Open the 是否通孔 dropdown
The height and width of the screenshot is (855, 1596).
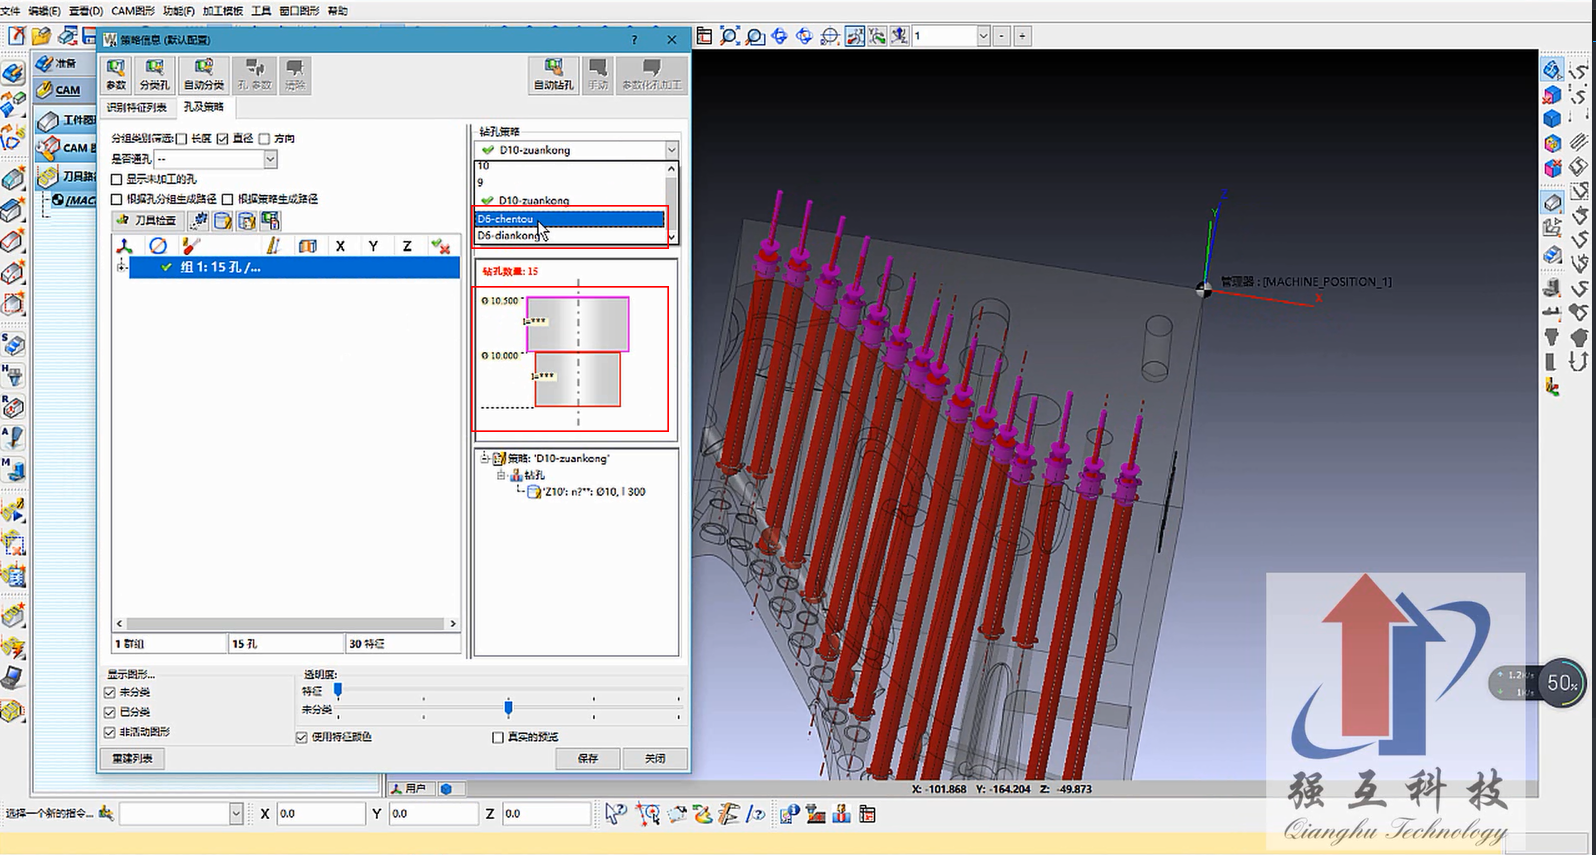270,159
